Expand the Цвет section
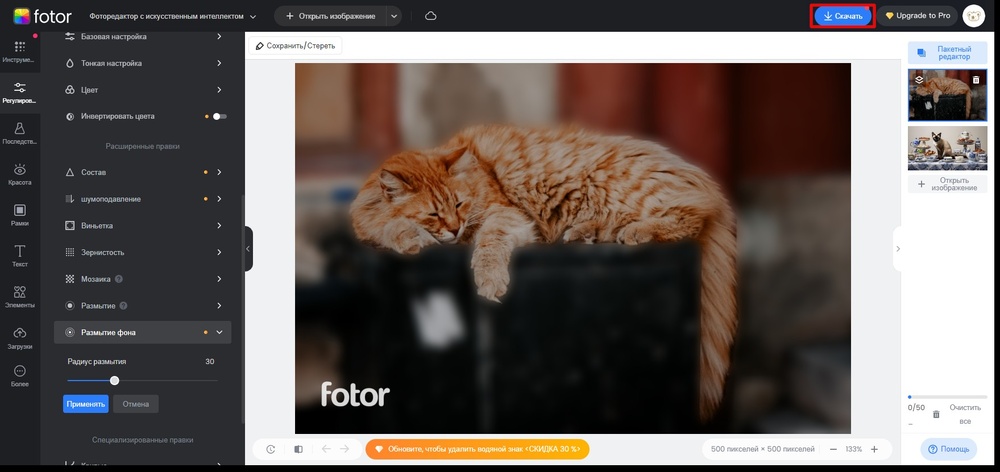This screenshot has height=472, width=1000. click(143, 90)
